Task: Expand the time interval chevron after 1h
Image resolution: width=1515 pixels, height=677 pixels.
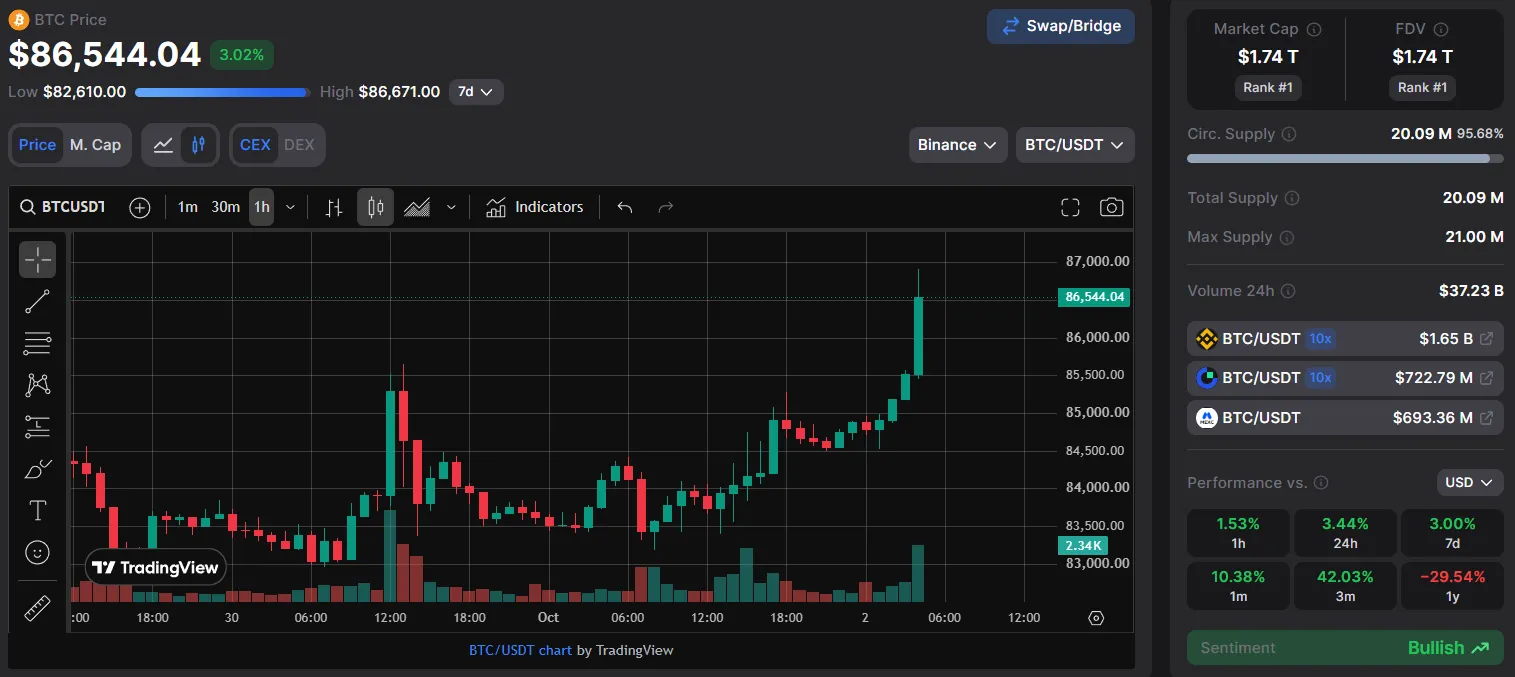Action: 290,207
